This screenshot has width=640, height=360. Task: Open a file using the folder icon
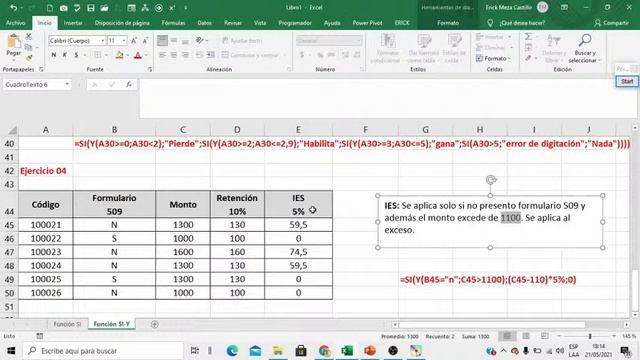(104, 8)
